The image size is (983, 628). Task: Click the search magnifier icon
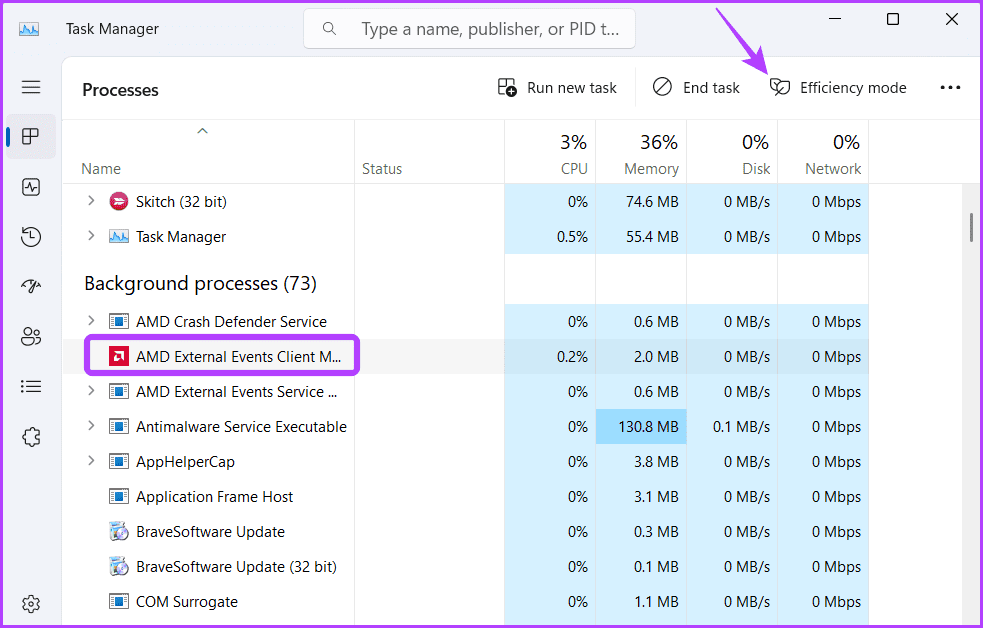coord(329,28)
